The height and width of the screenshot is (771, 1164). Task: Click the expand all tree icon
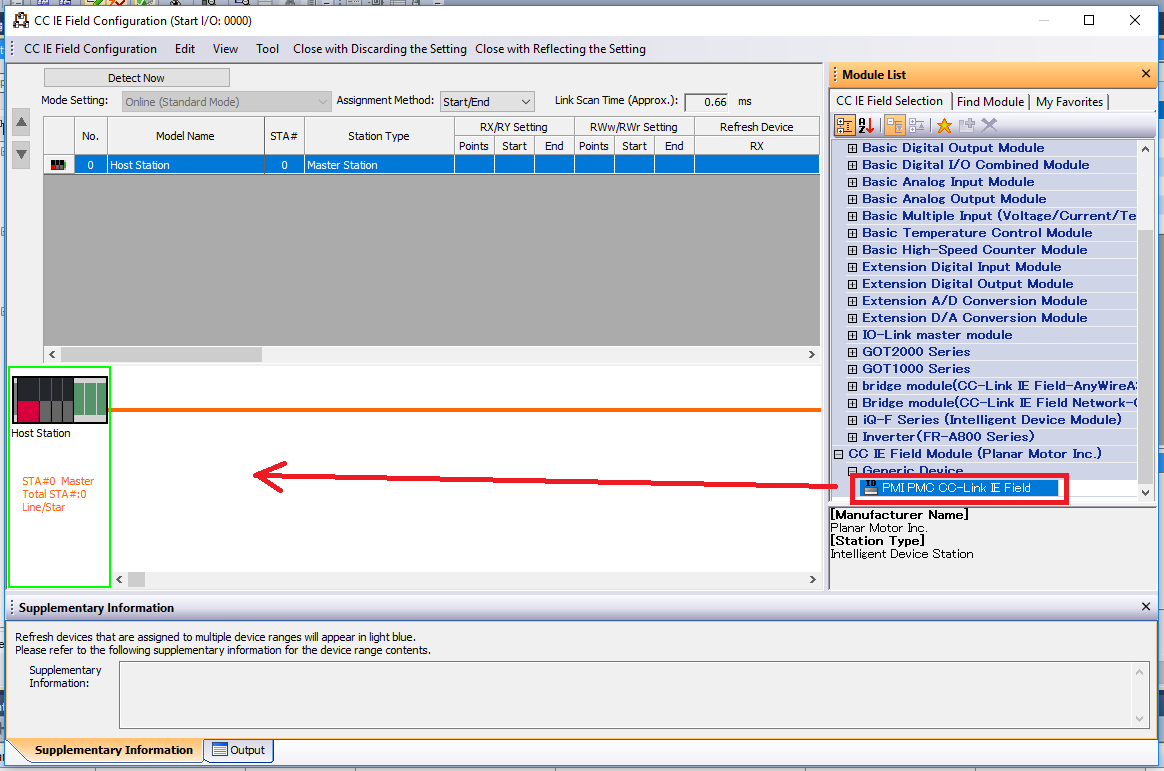click(894, 125)
